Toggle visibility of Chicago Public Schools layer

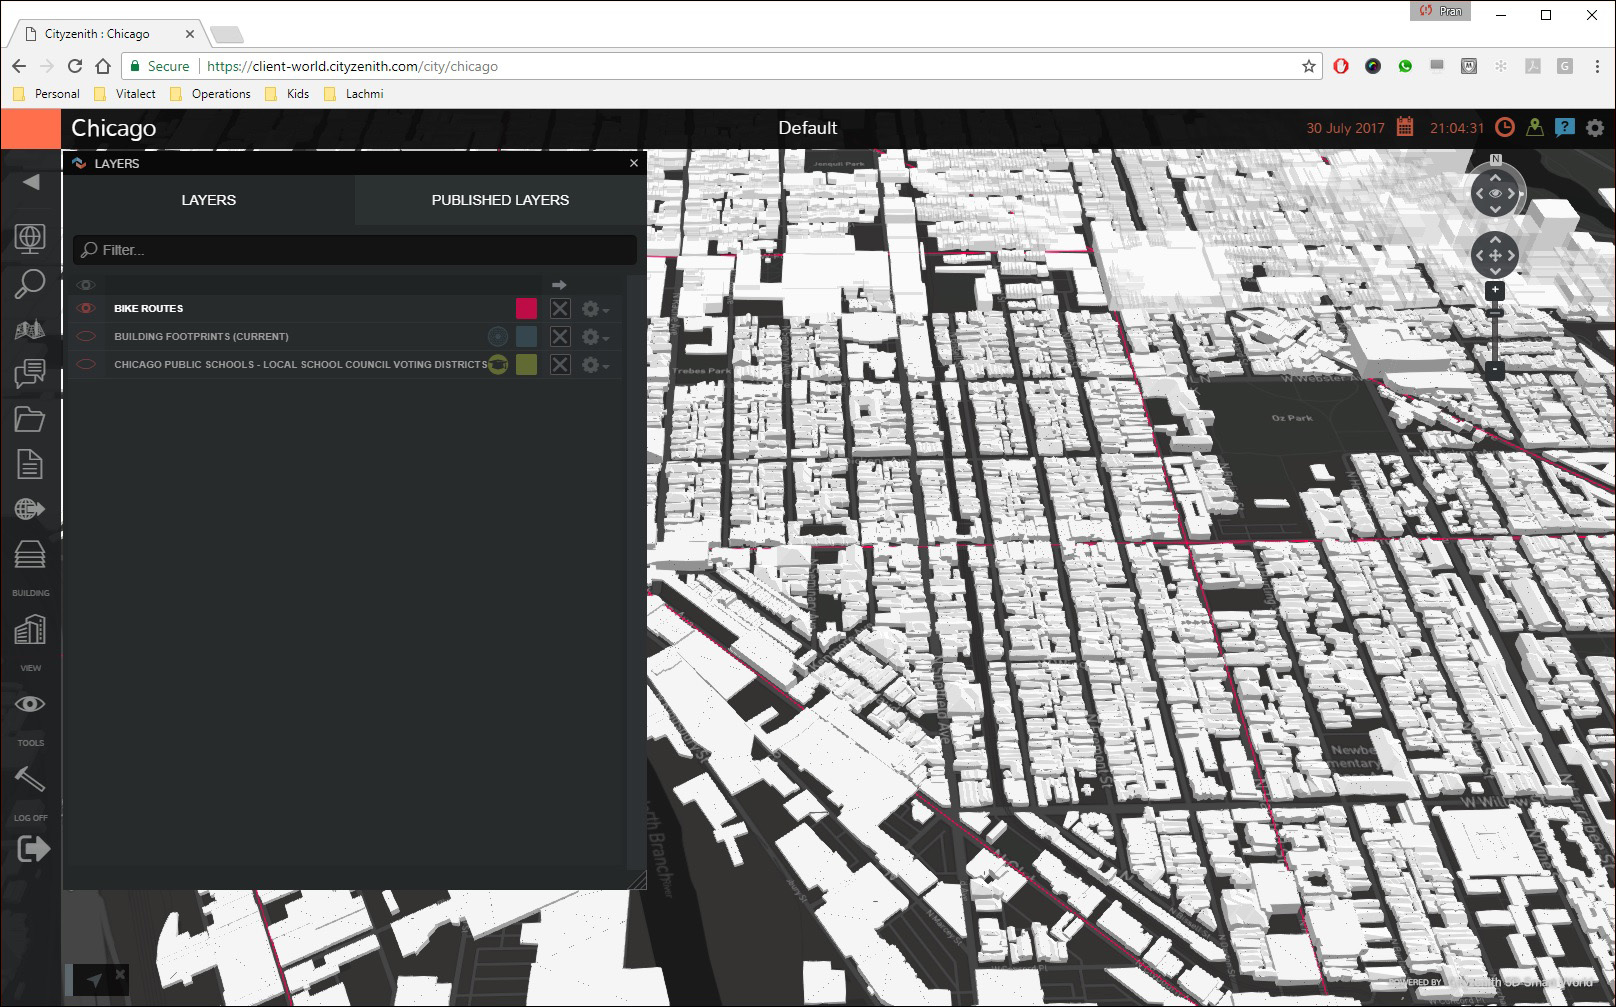[x=86, y=364]
